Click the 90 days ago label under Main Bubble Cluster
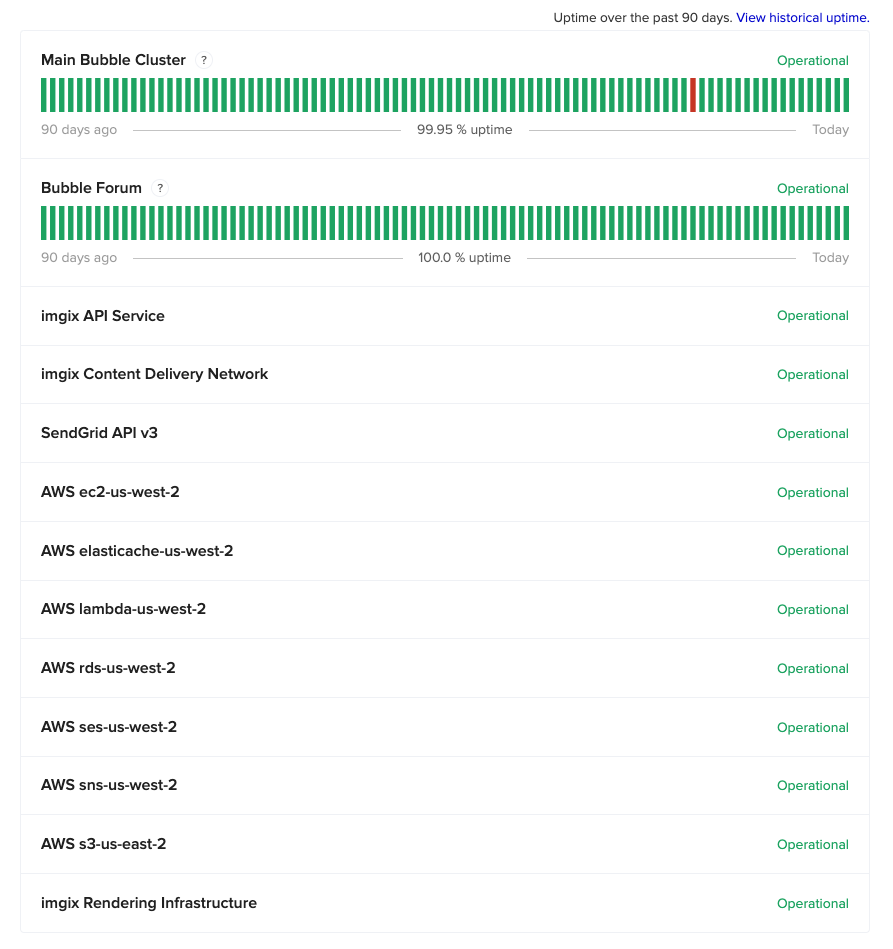Image resolution: width=893 pixels, height=949 pixels. [x=78, y=129]
